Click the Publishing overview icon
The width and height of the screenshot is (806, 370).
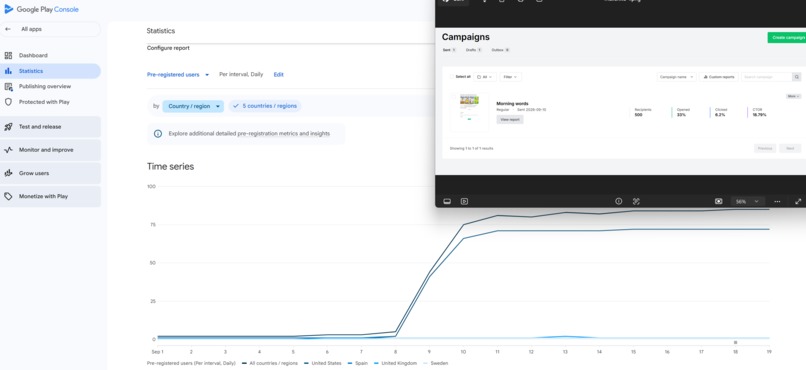click(8, 86)
